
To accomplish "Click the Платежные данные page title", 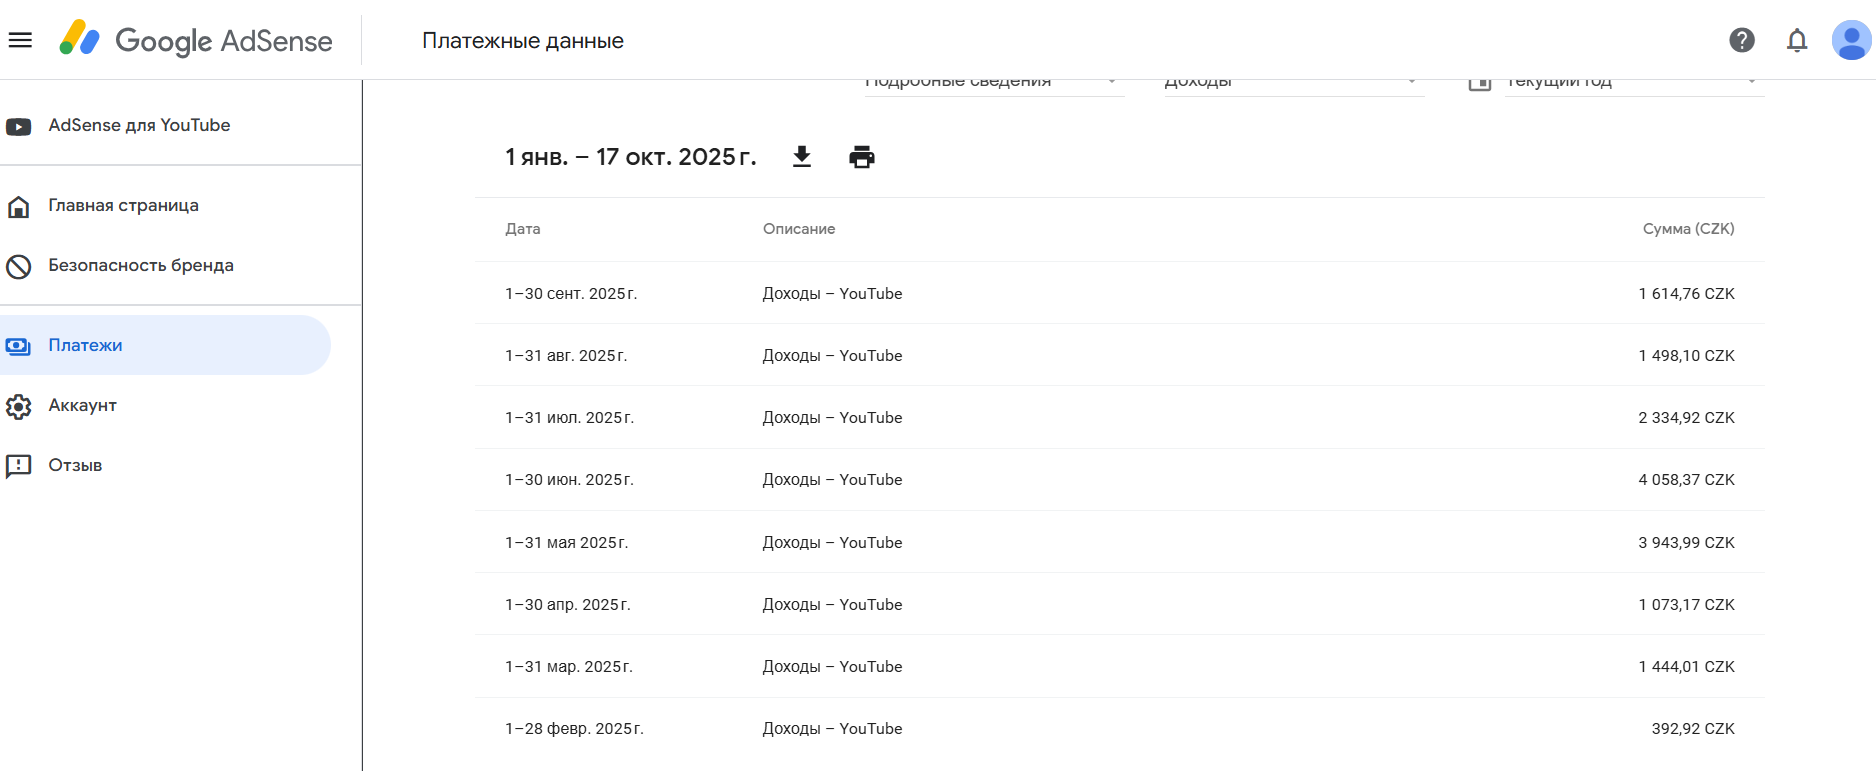I will 523,41.
